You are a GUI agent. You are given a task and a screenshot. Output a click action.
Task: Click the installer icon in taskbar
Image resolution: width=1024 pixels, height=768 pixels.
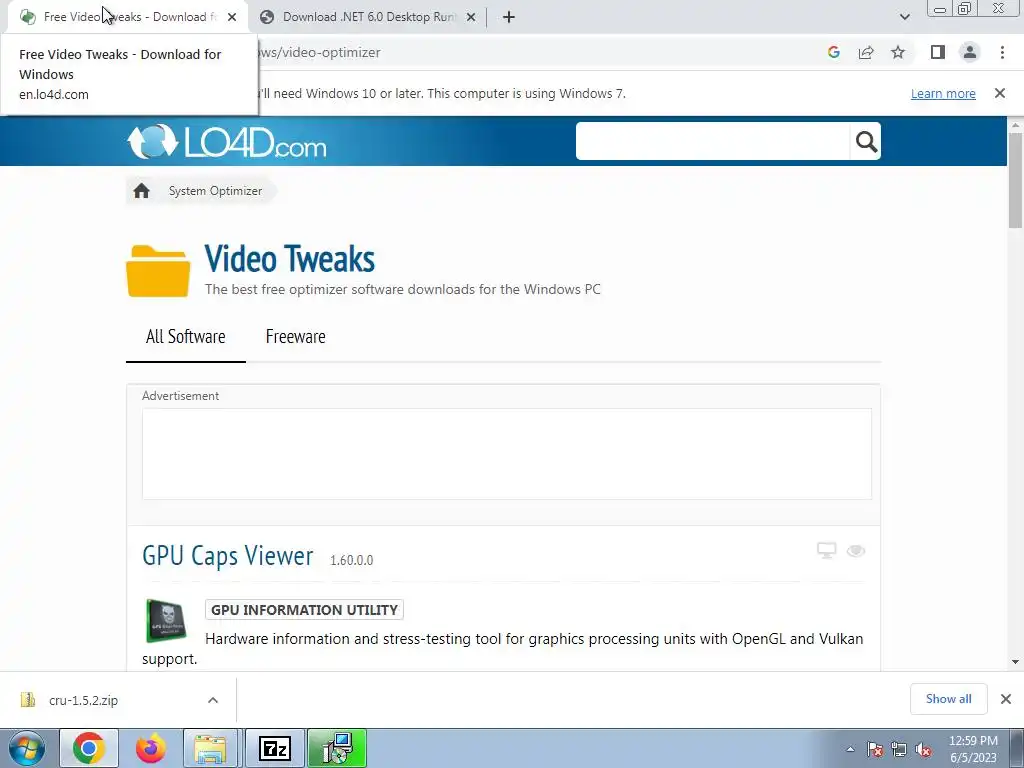tap(337, 748)
